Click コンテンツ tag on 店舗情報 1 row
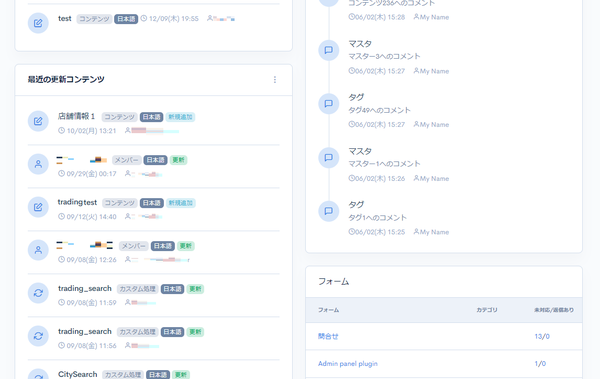 coord(119,117)
